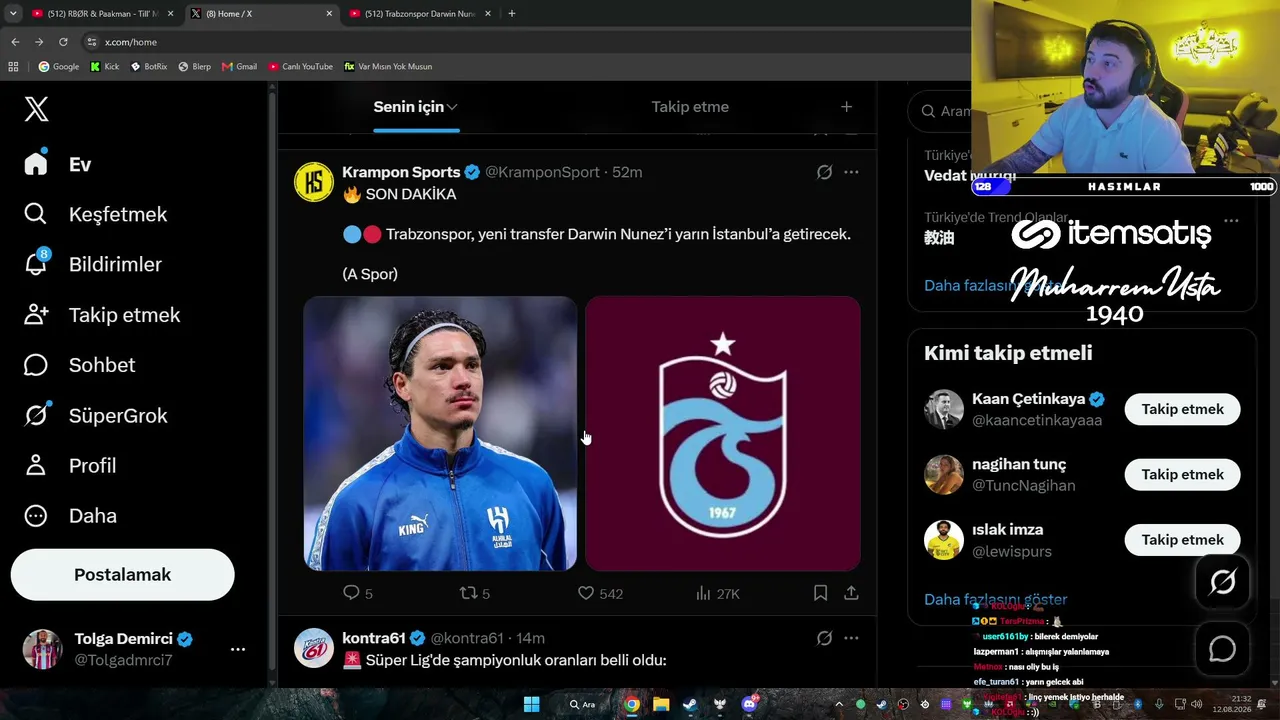Open Google bookmark
1280x720 pixels.
(58, 67)
